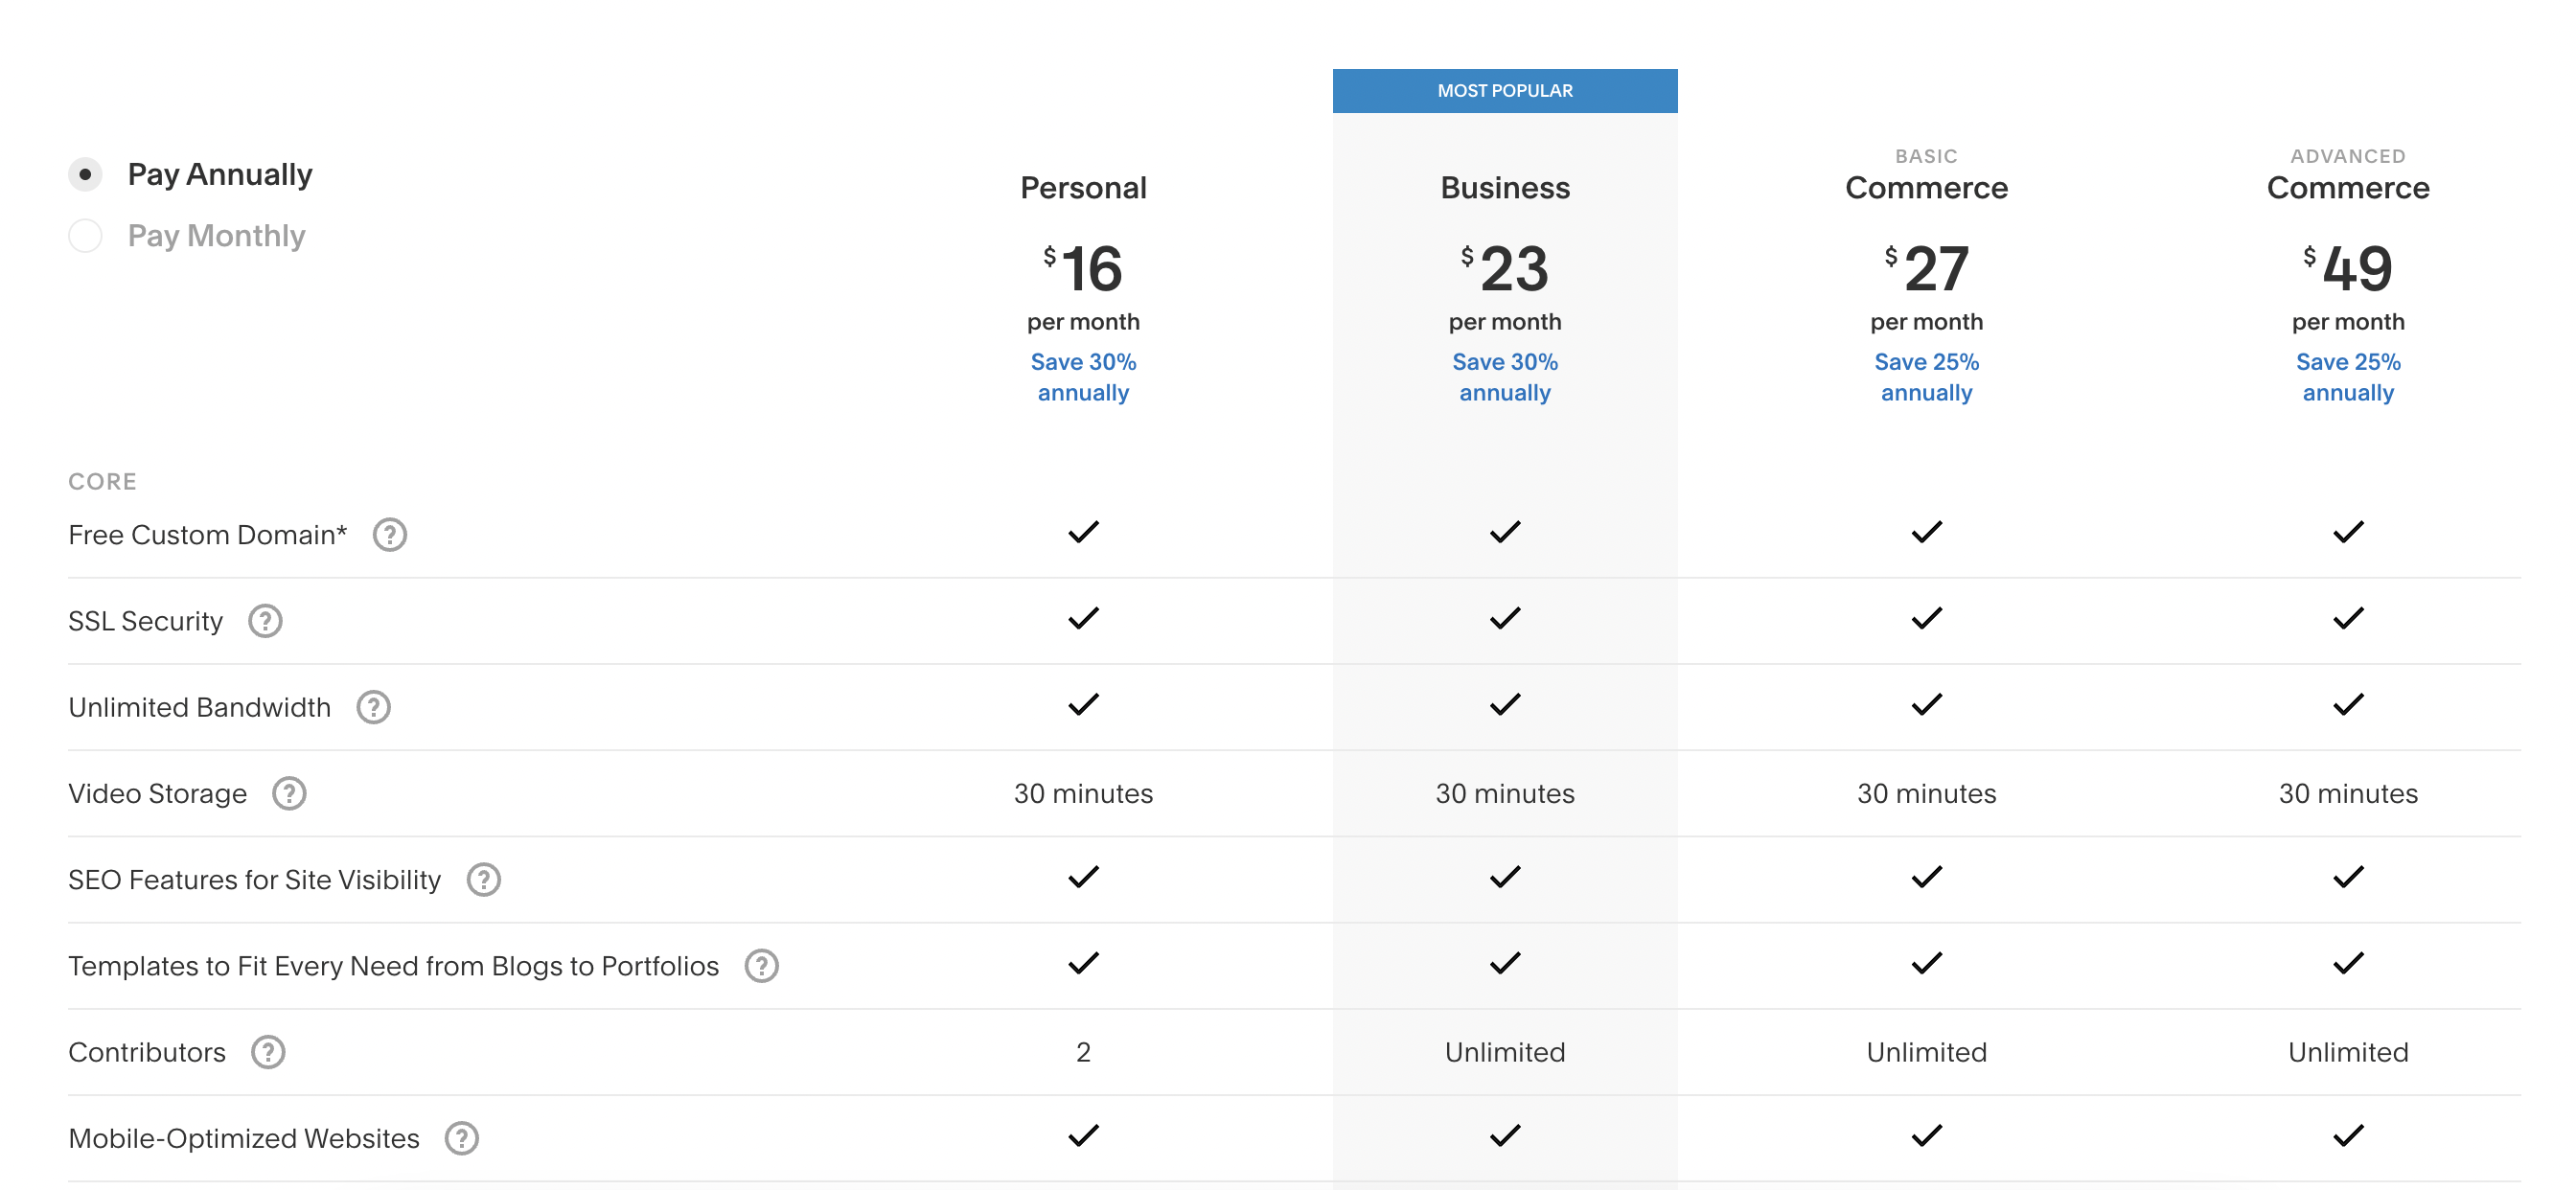The width and height of the screenshot is (2576, 1190).
Task: Select the Pay Annually radio button
Action: pyautogui.click(x=85, y=174)
